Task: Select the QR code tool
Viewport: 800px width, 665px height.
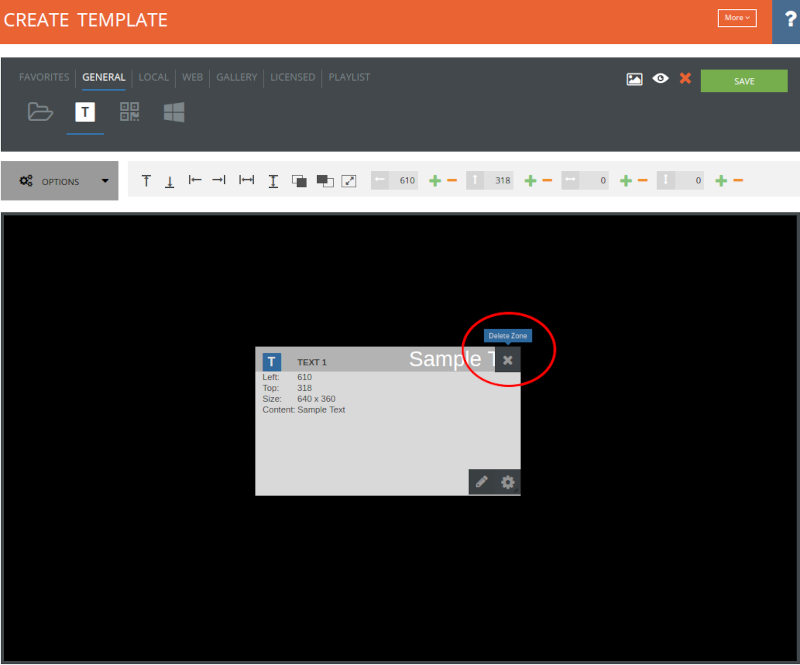Action: tap(129, 112)
